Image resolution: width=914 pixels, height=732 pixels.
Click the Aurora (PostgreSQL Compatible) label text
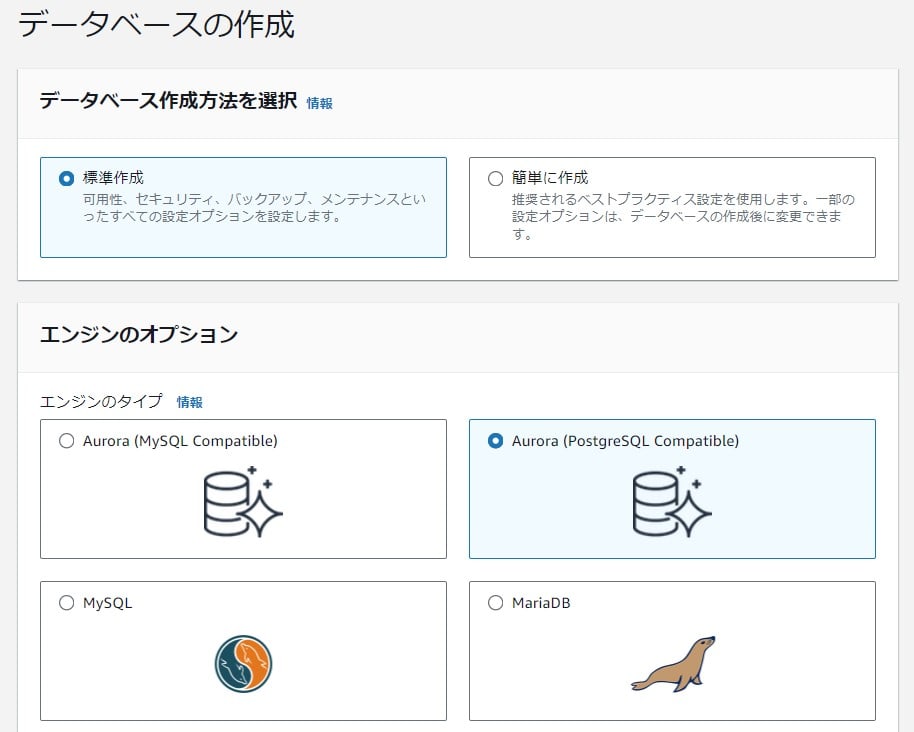click(x=625, y=441)
